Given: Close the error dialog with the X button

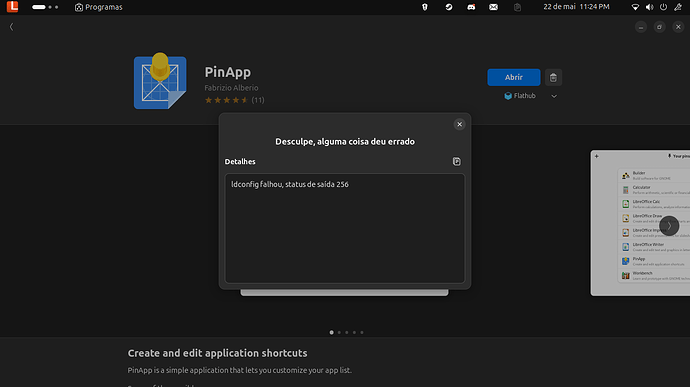Looking at the screenshot, I should tap(459, 125).
